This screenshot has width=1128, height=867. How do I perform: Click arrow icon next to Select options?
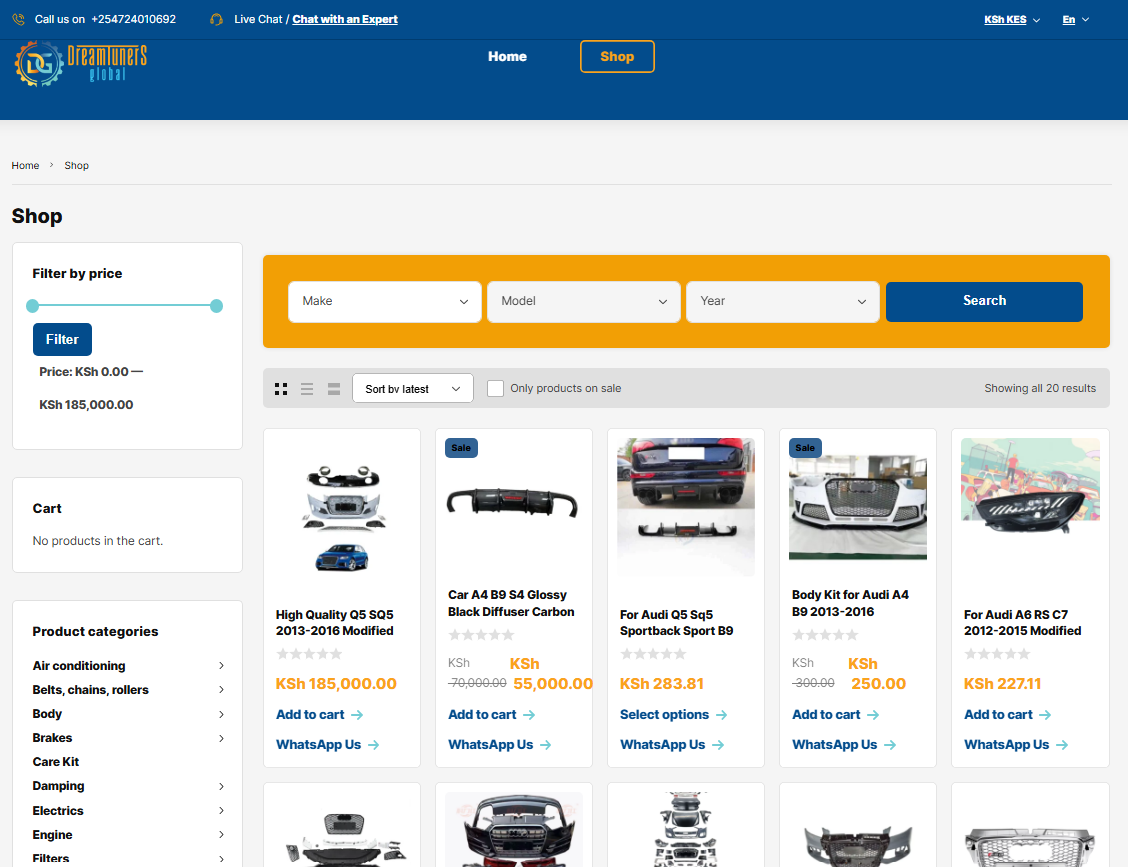click(x=721, y=715)
